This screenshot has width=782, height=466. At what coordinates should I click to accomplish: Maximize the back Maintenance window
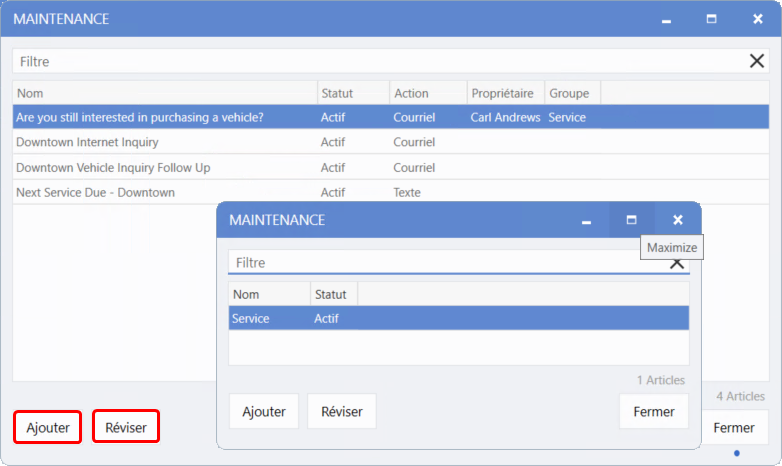[711, 19]
